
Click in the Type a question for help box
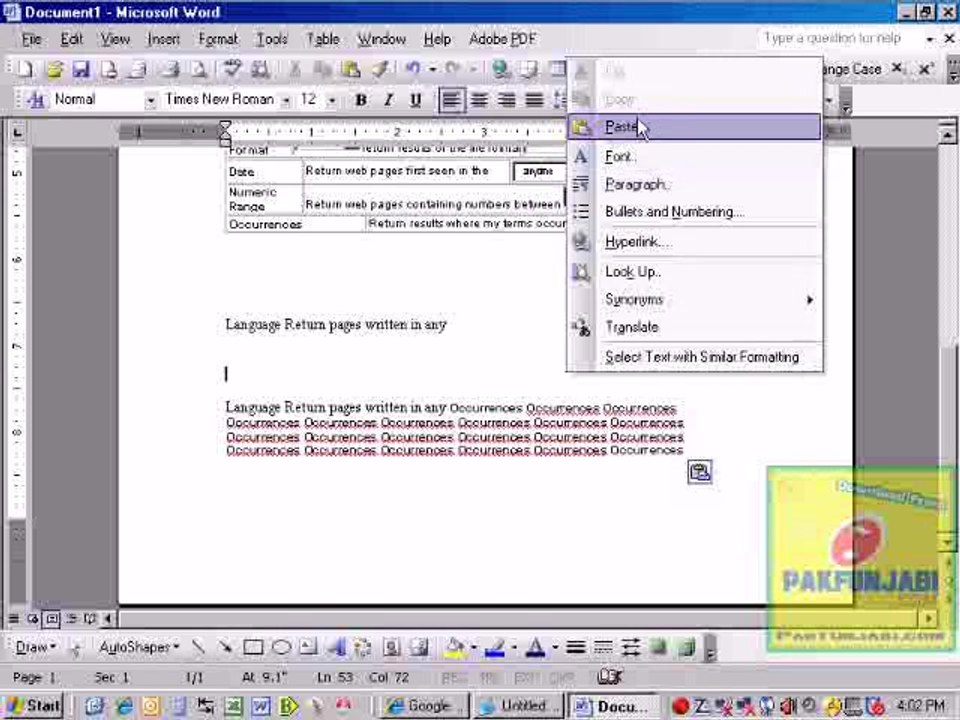coord(839,39)
